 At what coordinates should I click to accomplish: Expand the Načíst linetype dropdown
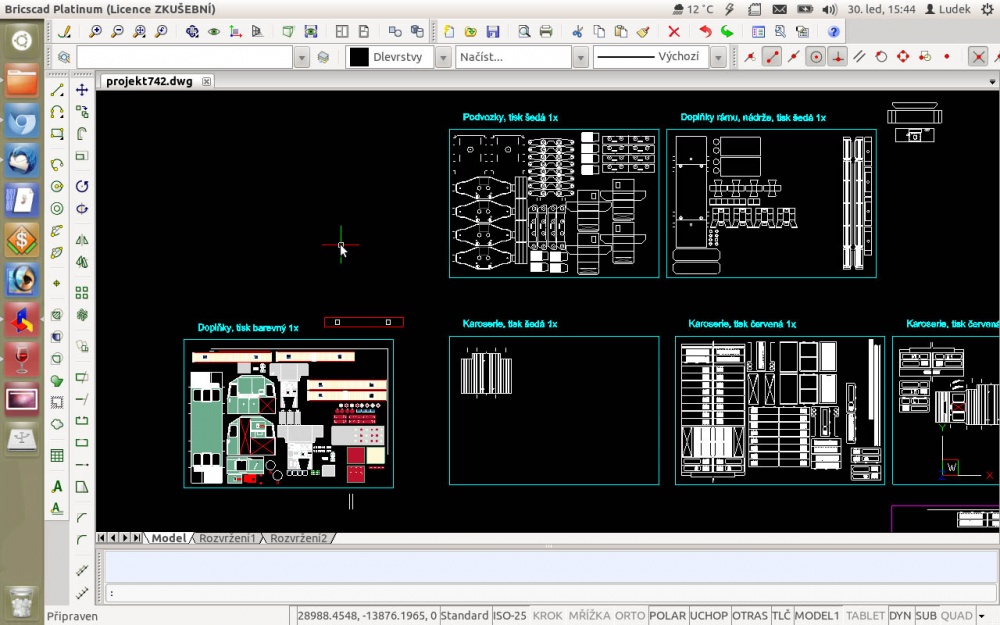point(580,57)
